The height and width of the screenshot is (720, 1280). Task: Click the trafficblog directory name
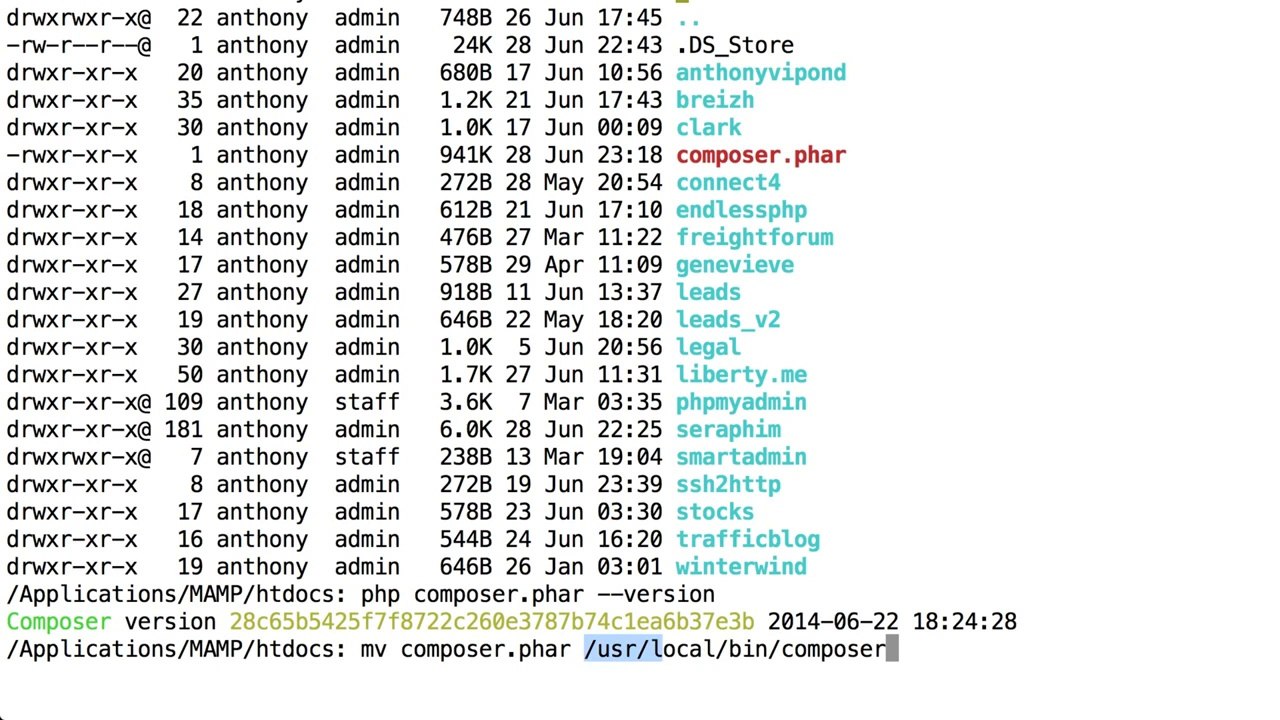[x=748, y=540]
